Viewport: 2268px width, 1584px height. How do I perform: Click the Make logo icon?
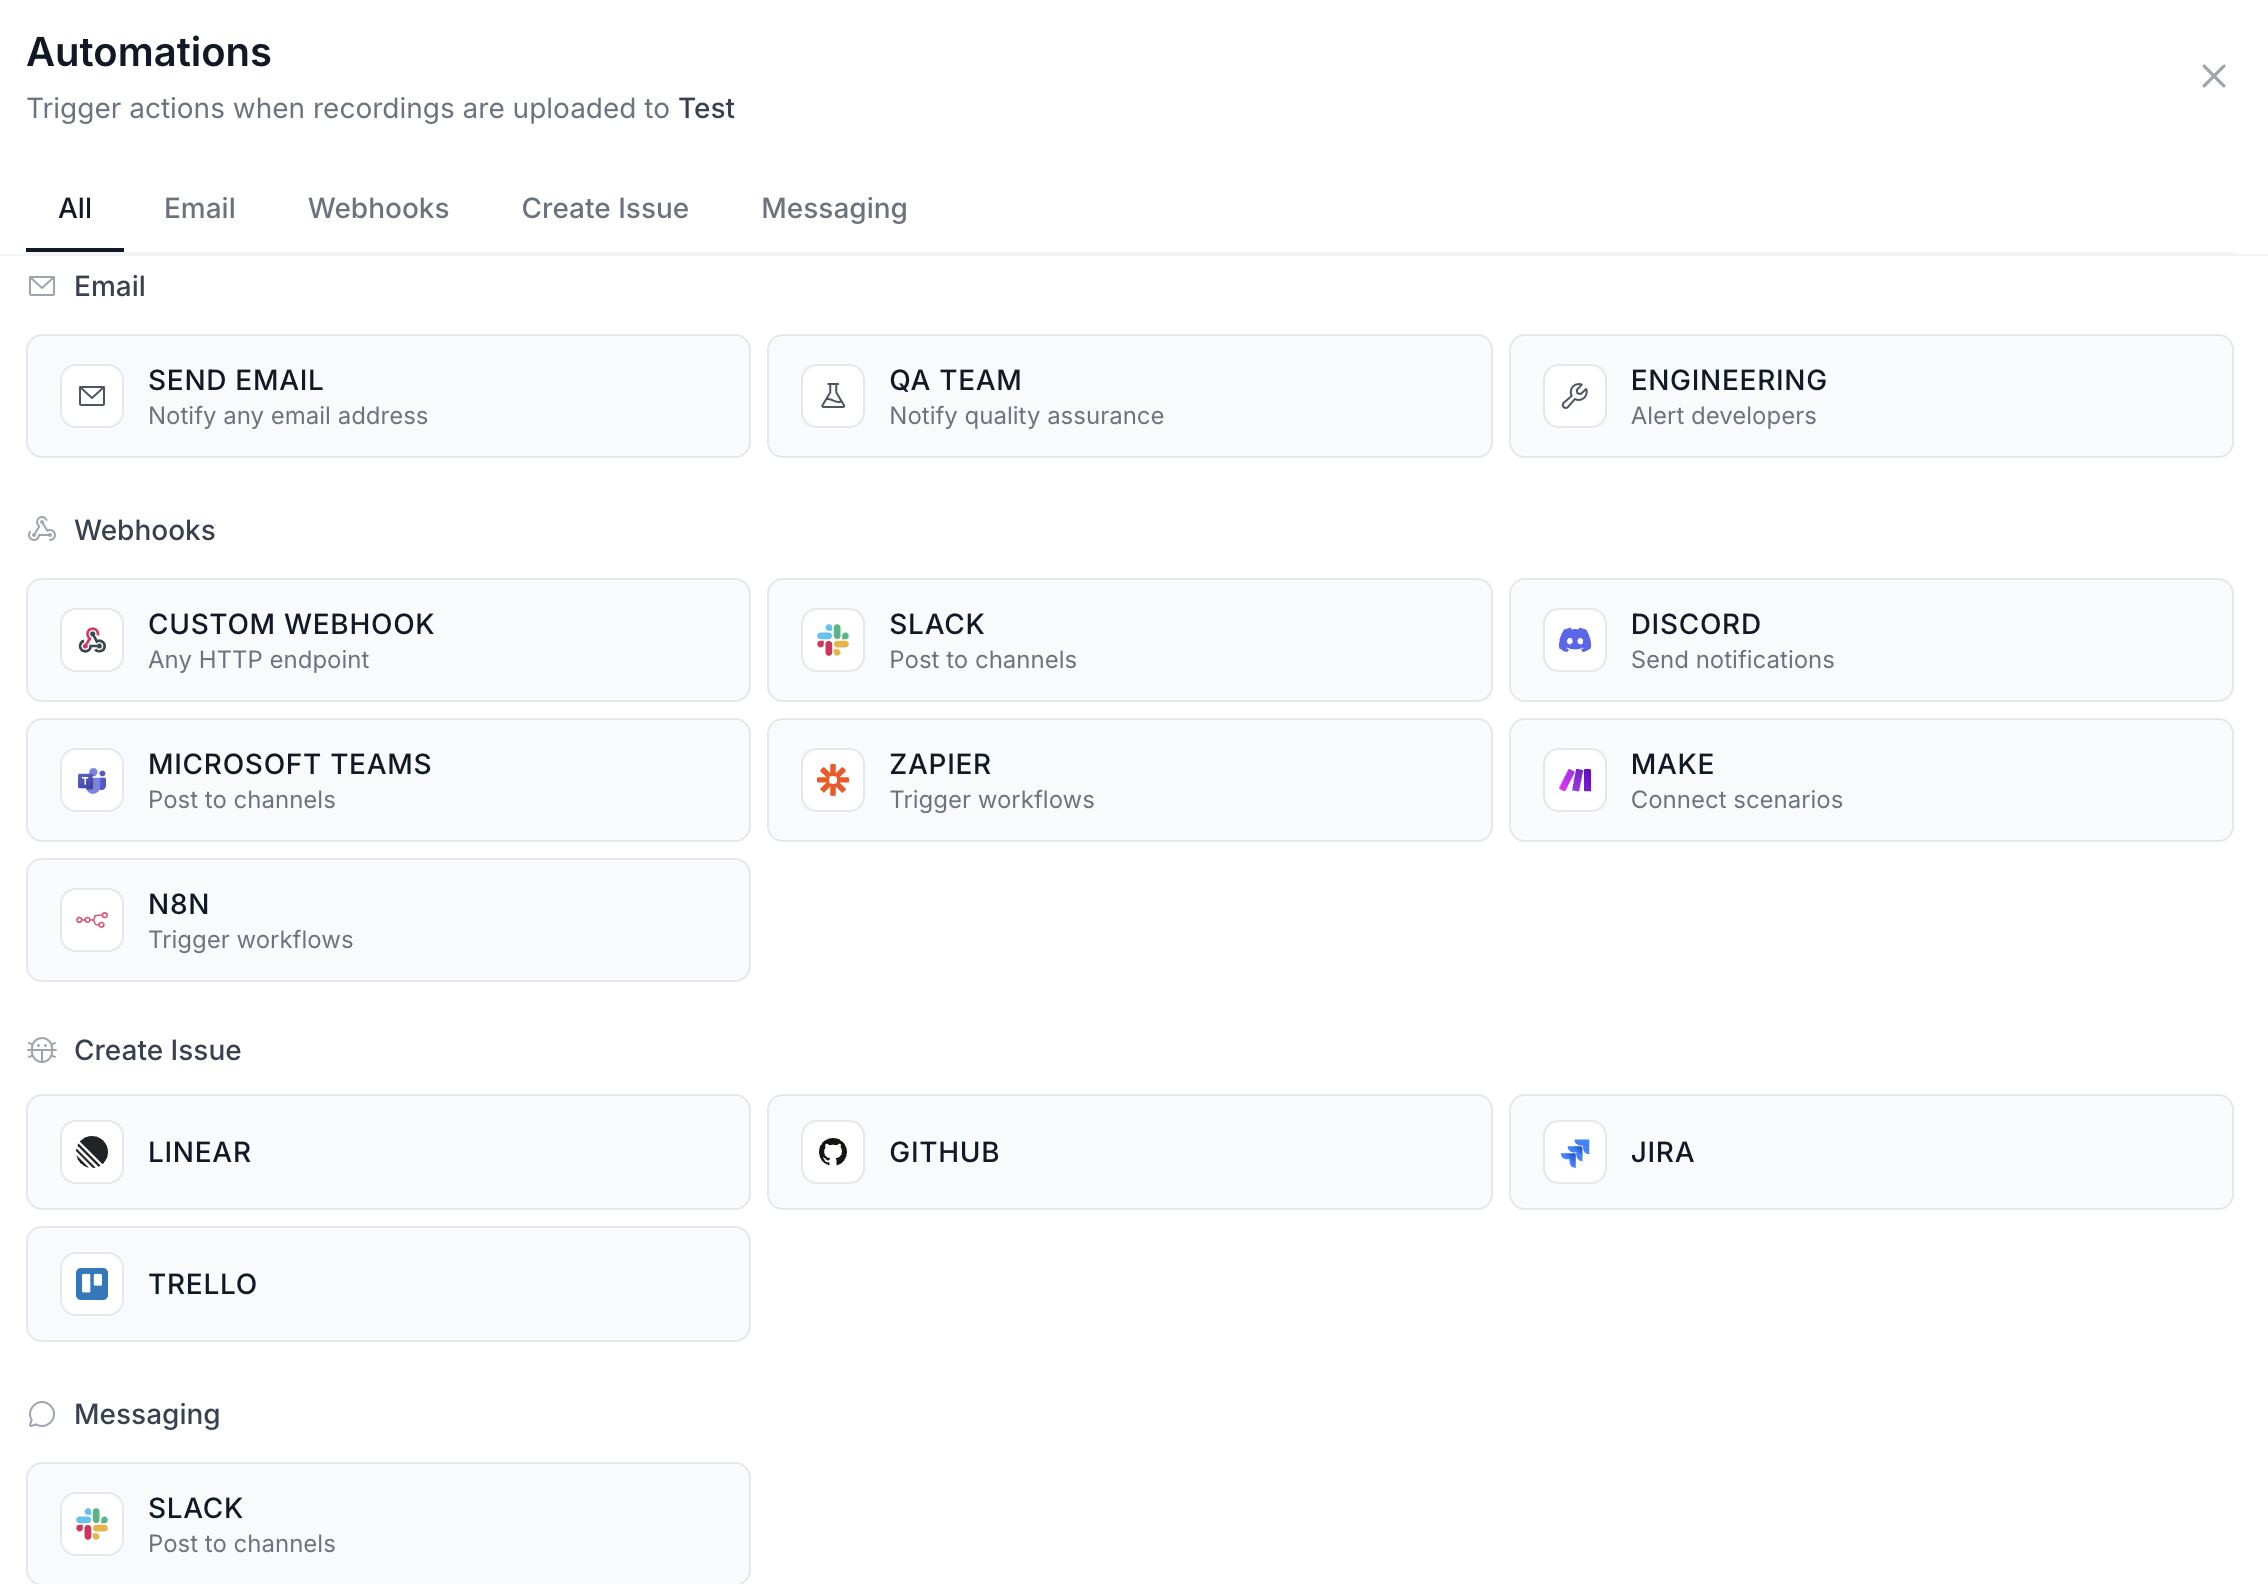point(1574,780)
